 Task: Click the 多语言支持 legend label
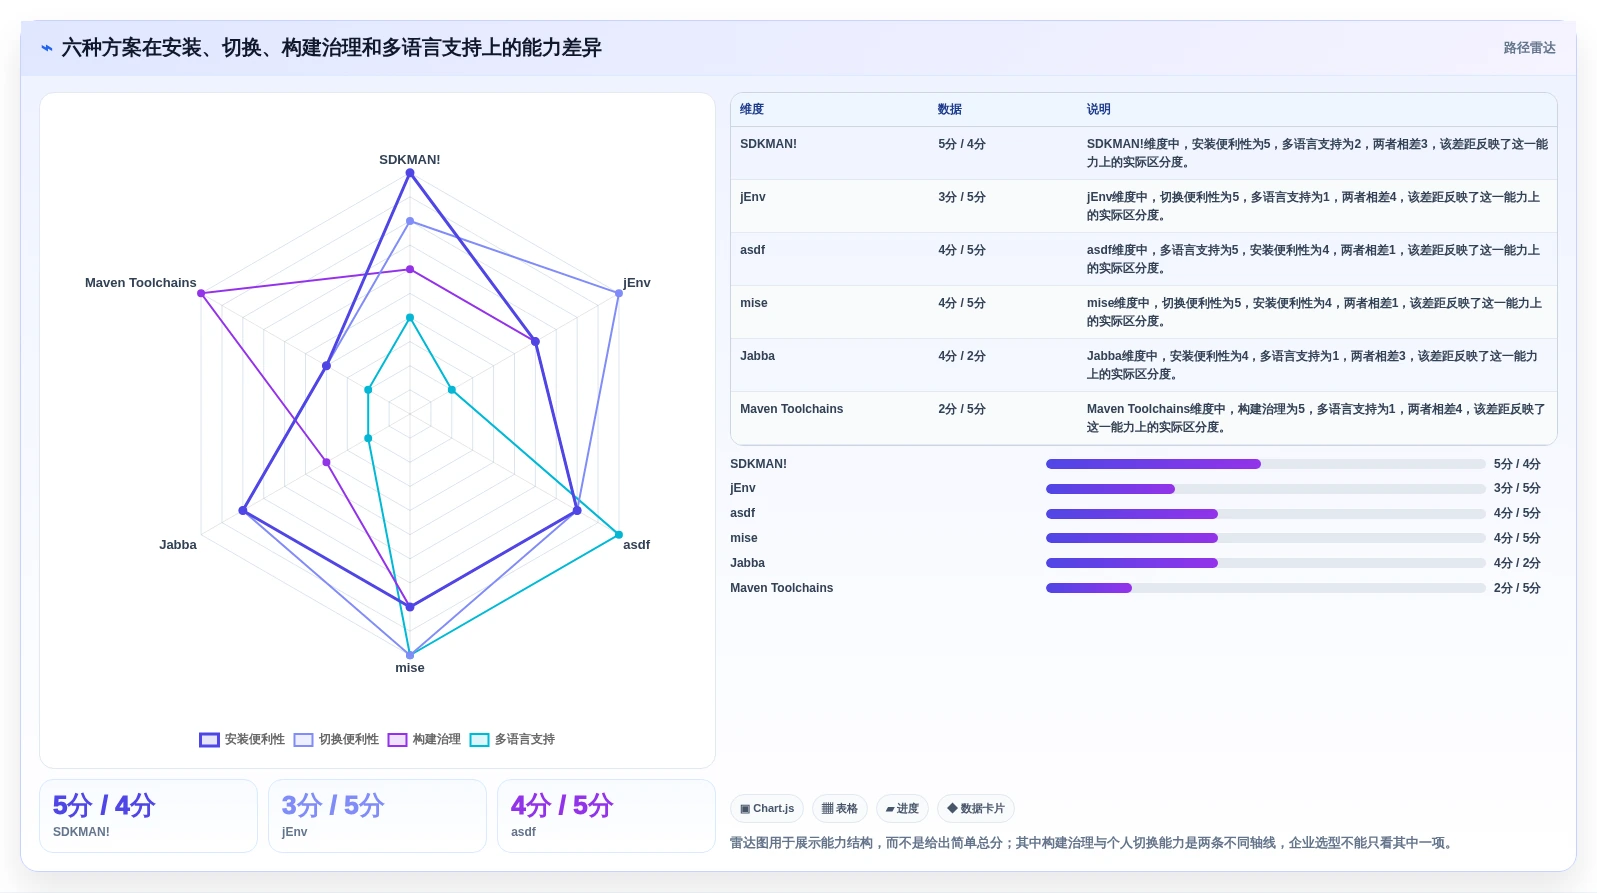coord(524,740)
